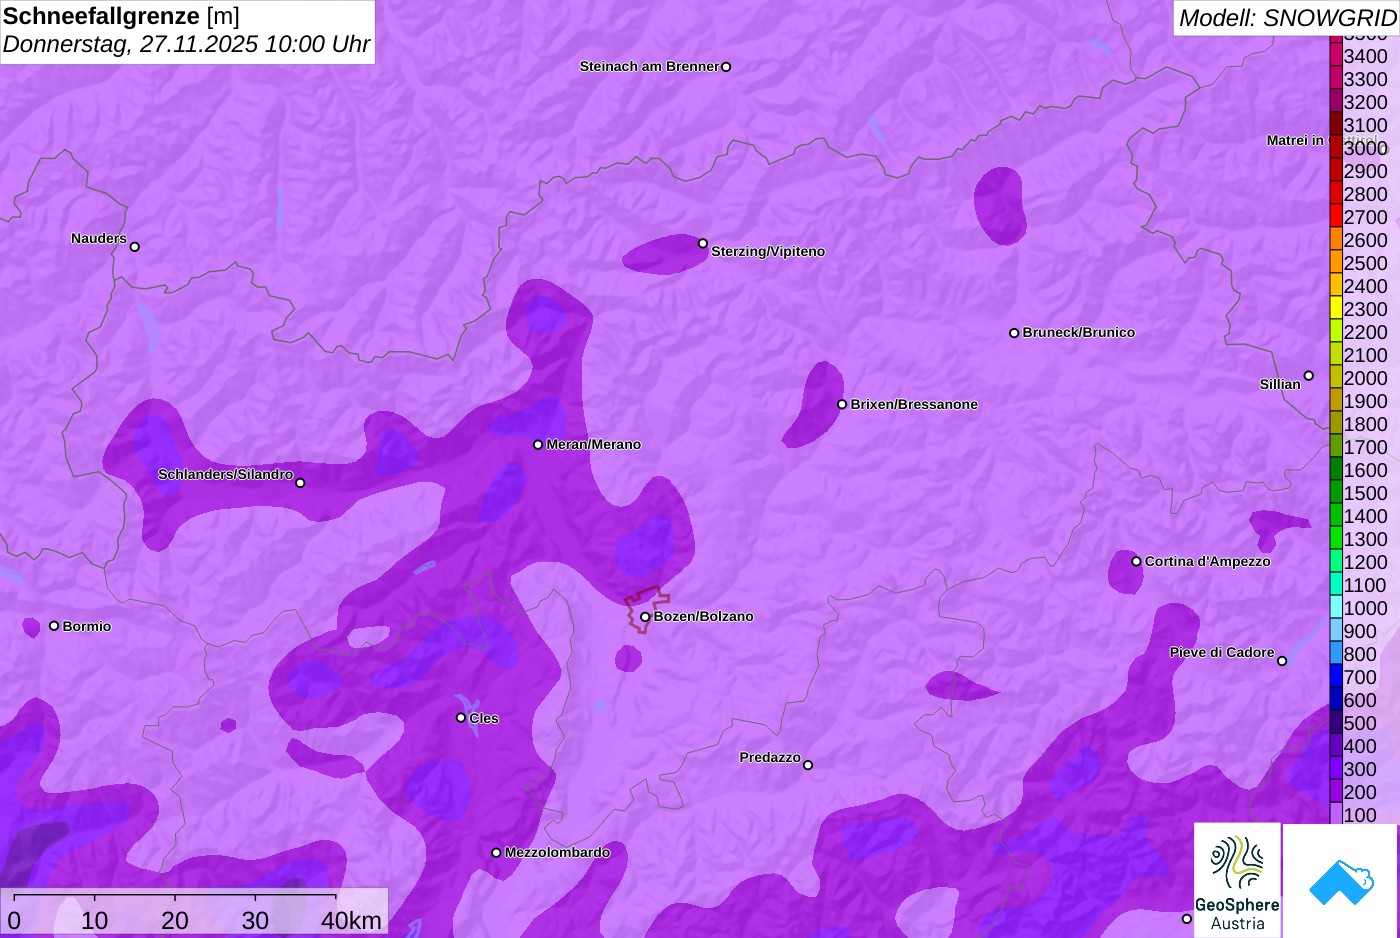
Task: Click the Bormio location marker
Action: click(54, 626)
